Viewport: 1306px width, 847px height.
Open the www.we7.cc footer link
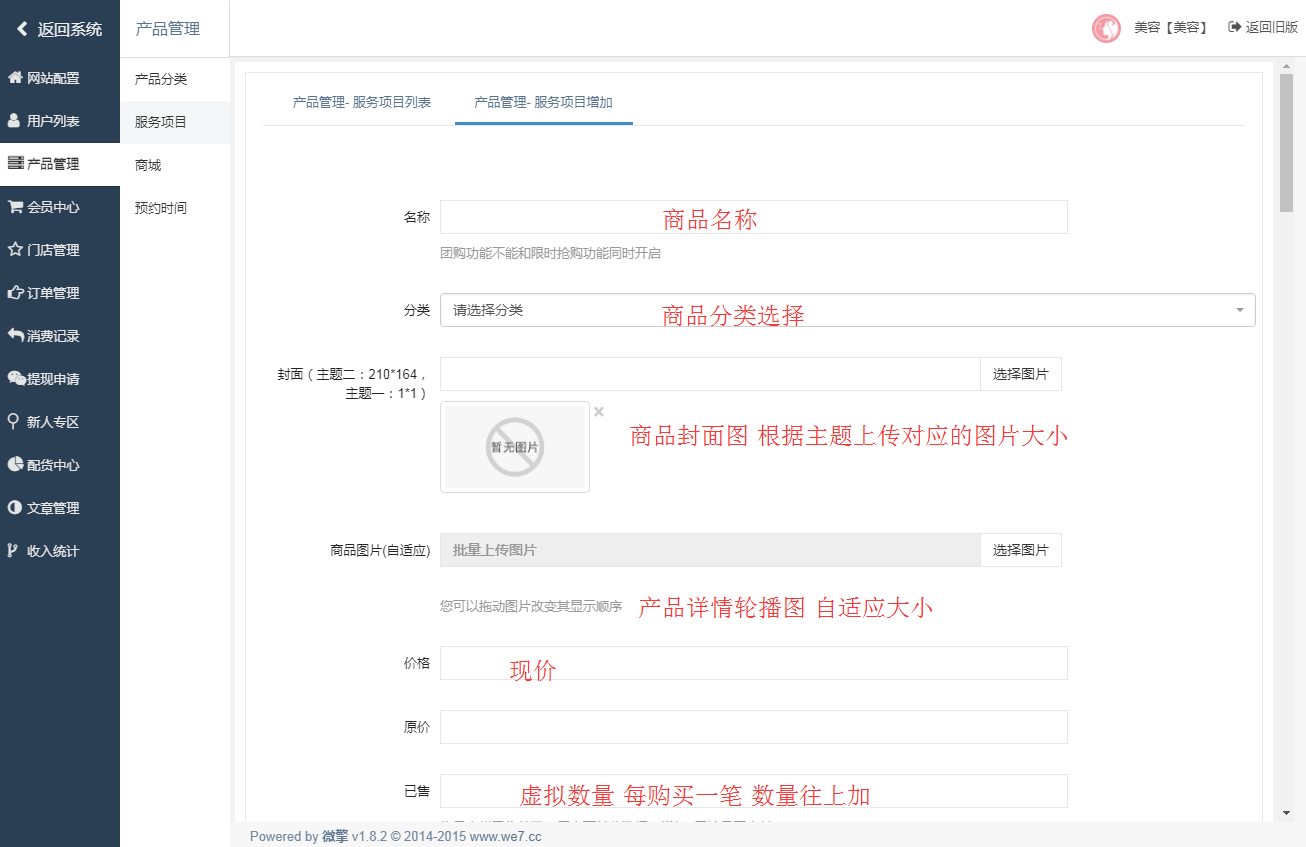coord(505,836)
